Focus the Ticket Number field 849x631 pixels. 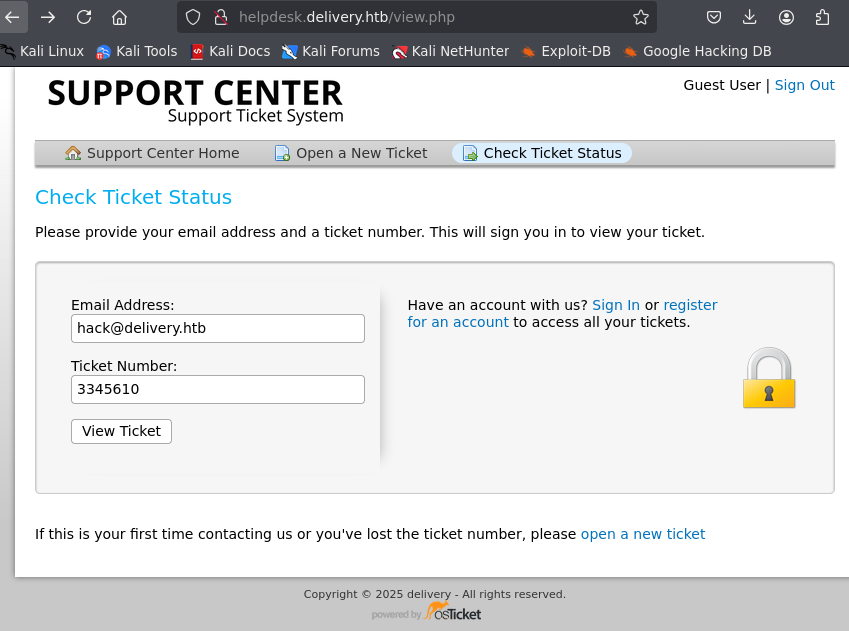(x=218, y=389)
